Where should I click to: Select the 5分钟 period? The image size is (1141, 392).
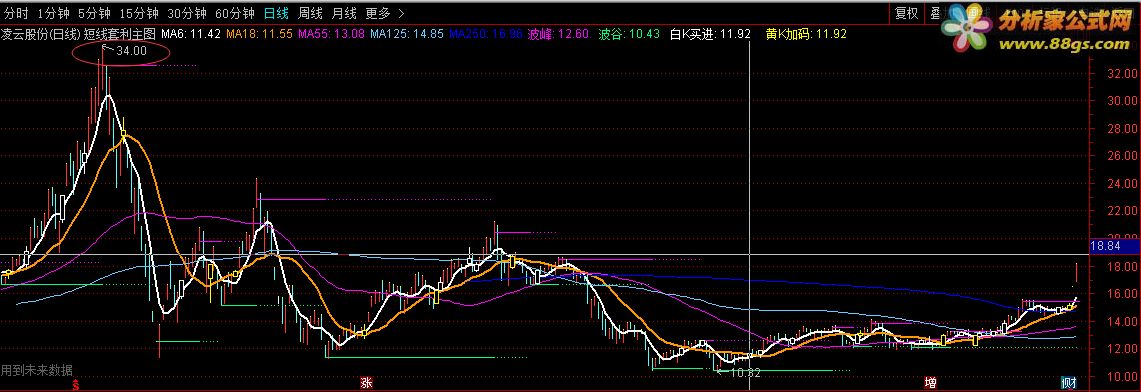point(95,13)
